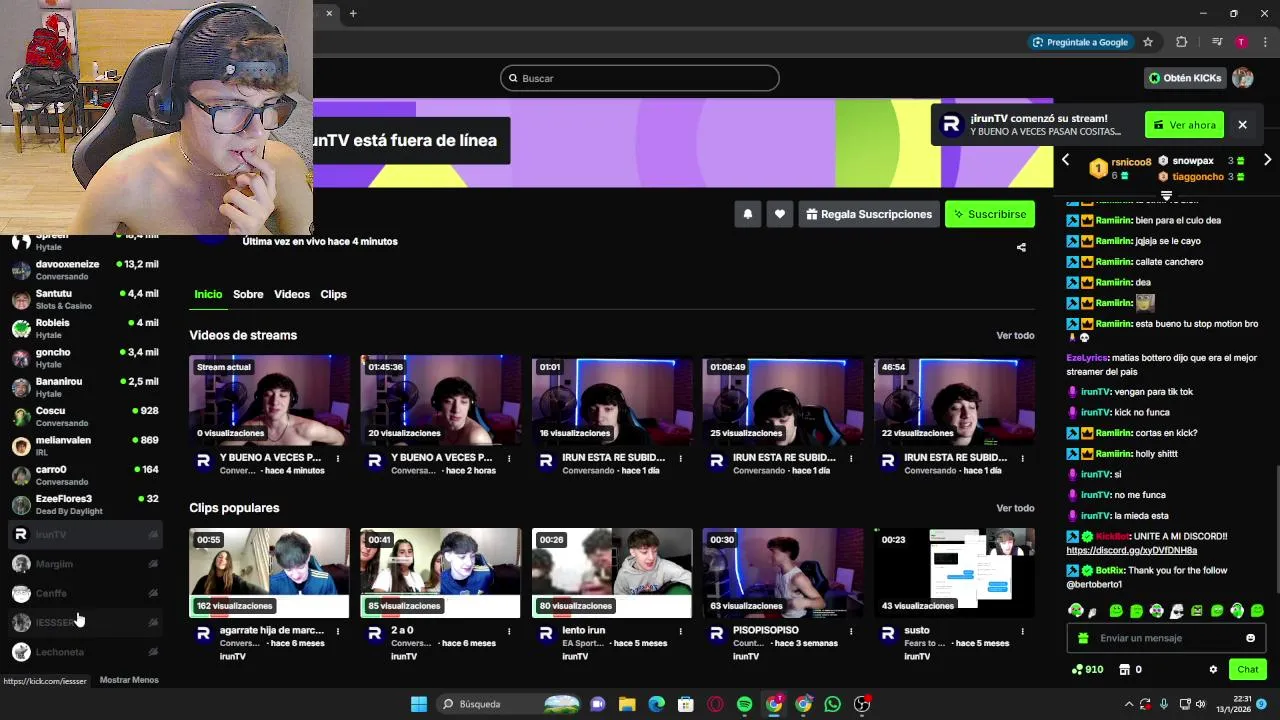Image resolution: width=1280 pixels, height=720 pixels.
Task: Click the Obtén KICKs button
Action: (1186, 78)
